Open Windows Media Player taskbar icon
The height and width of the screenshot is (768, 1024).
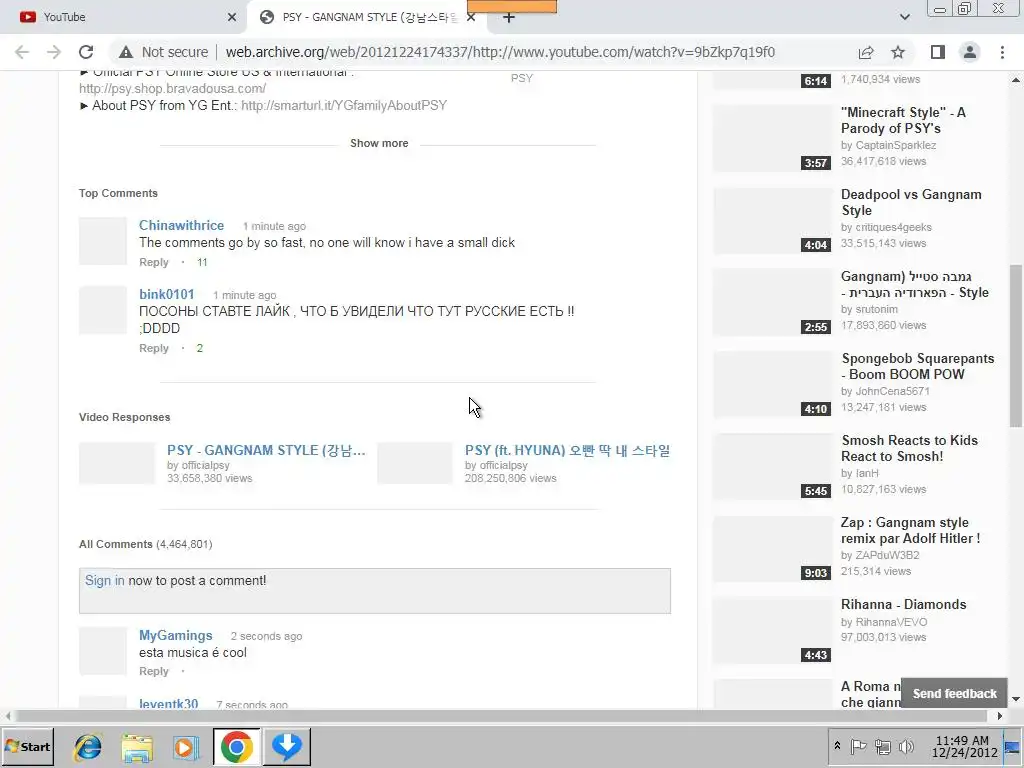[187, 746]
